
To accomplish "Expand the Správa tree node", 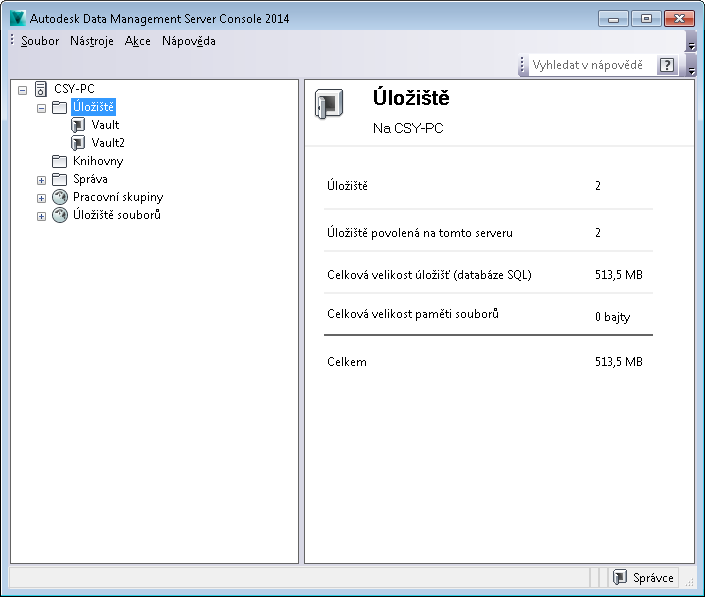I will [x=41, y=180].
